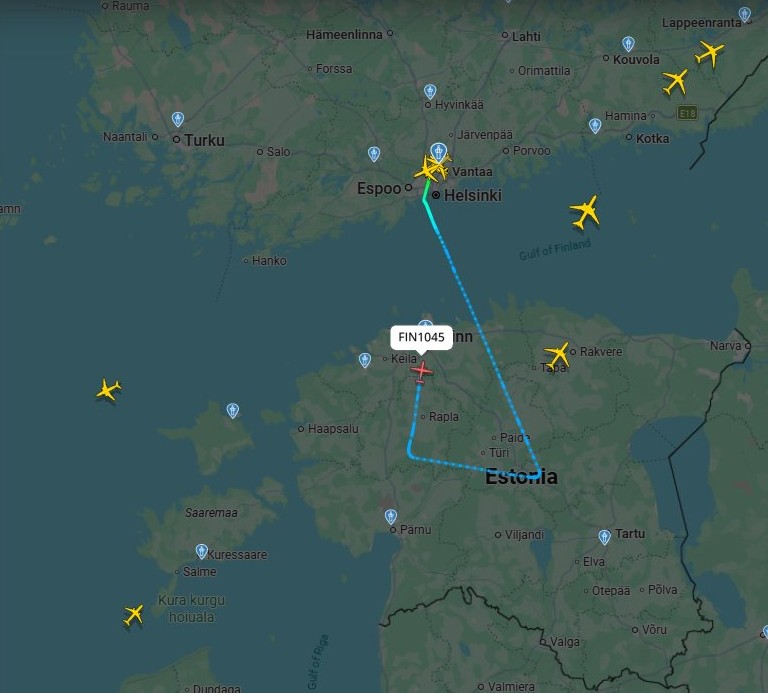
Task: Select the red FIN1045 aircraft icon
Action: [x=421, y=372]
